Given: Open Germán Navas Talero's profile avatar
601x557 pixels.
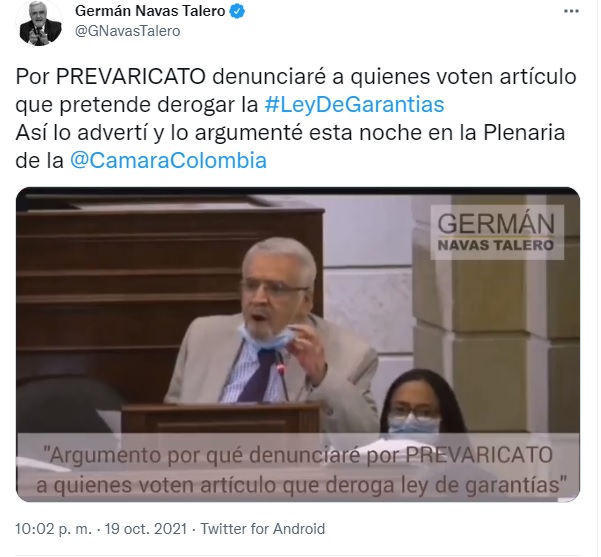Looking at the screenshot, I should click(40, 24).
